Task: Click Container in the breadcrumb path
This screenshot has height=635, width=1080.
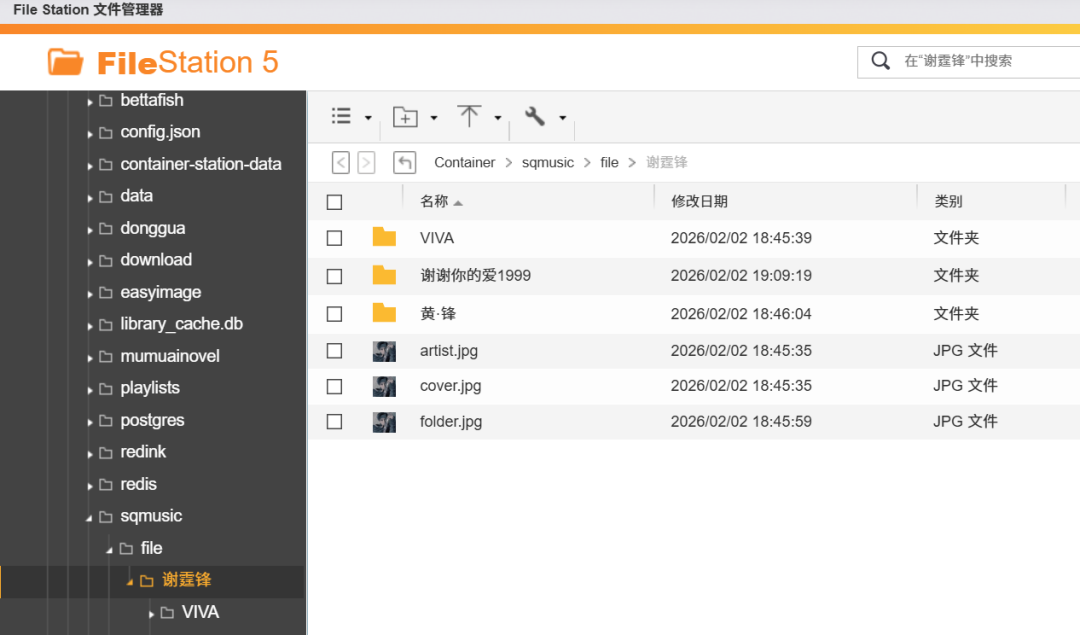Action: pos(464,162)
